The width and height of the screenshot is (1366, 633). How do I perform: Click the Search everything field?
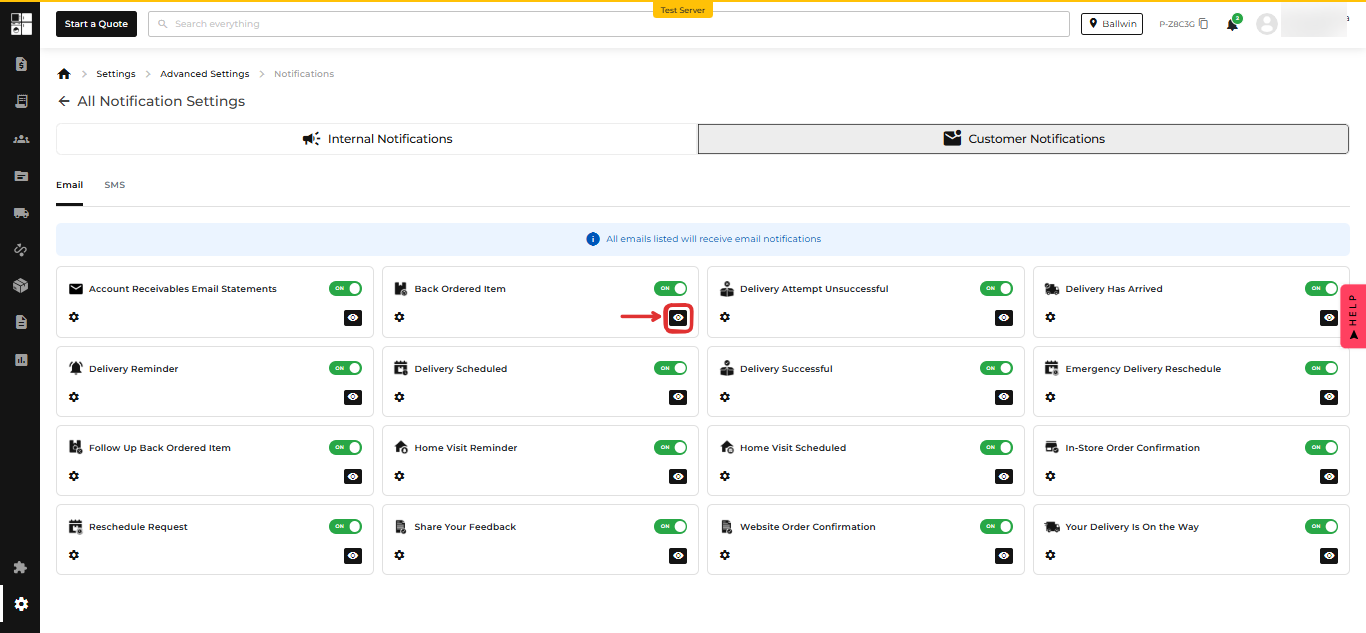(608, 24)
